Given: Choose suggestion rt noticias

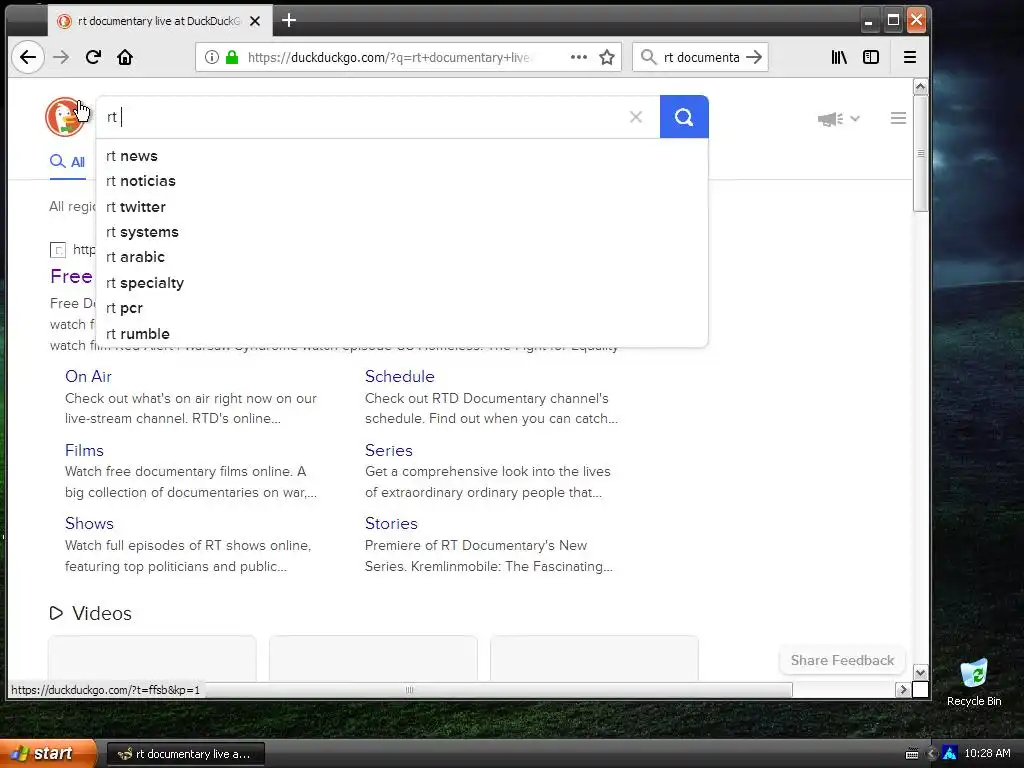Looking at the screenshot, I should click(402, 181).
